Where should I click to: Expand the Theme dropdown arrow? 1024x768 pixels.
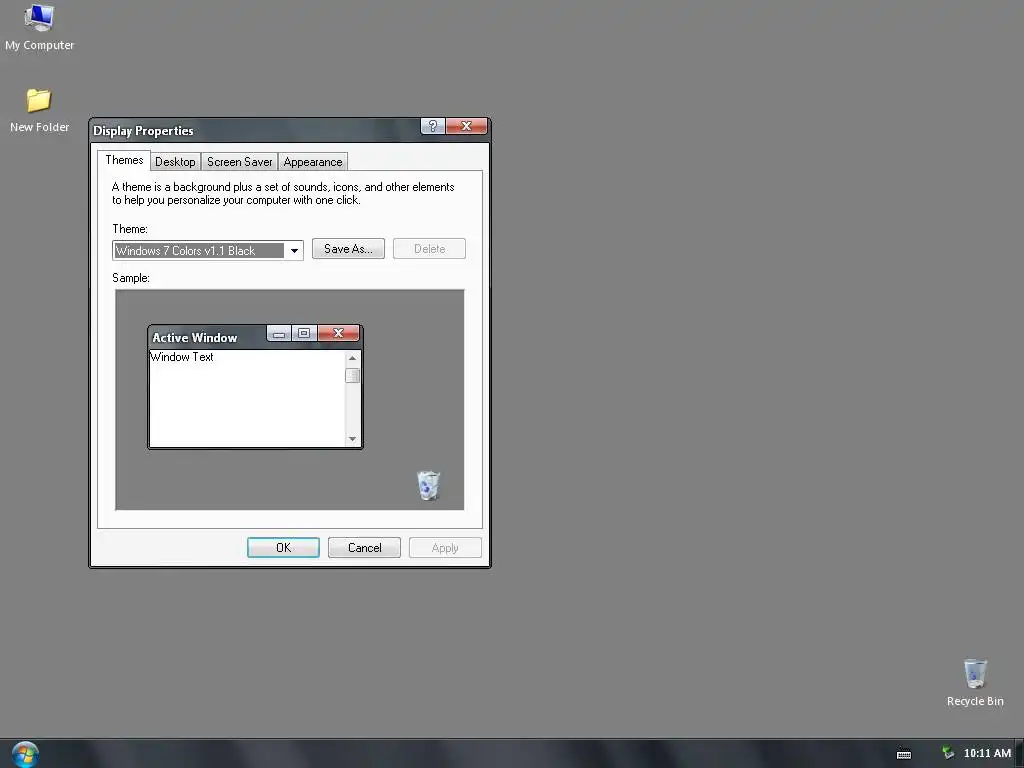[295, 251]
